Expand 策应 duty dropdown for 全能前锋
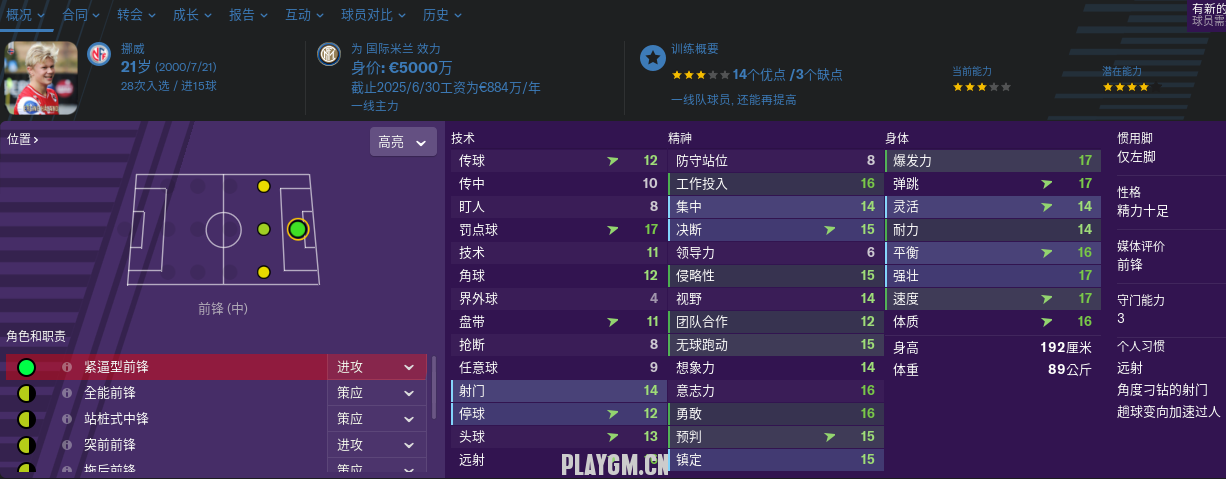 tap(376, 393)
